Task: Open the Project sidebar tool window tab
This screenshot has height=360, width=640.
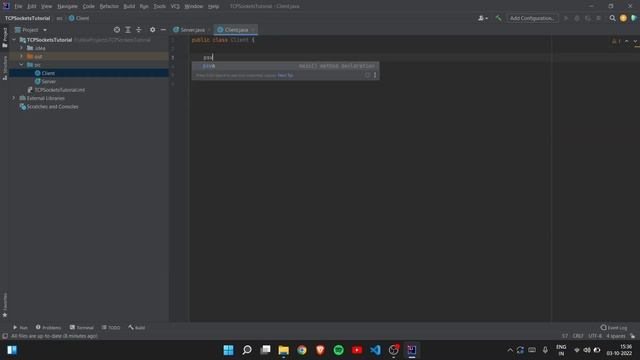Action: 5,38
